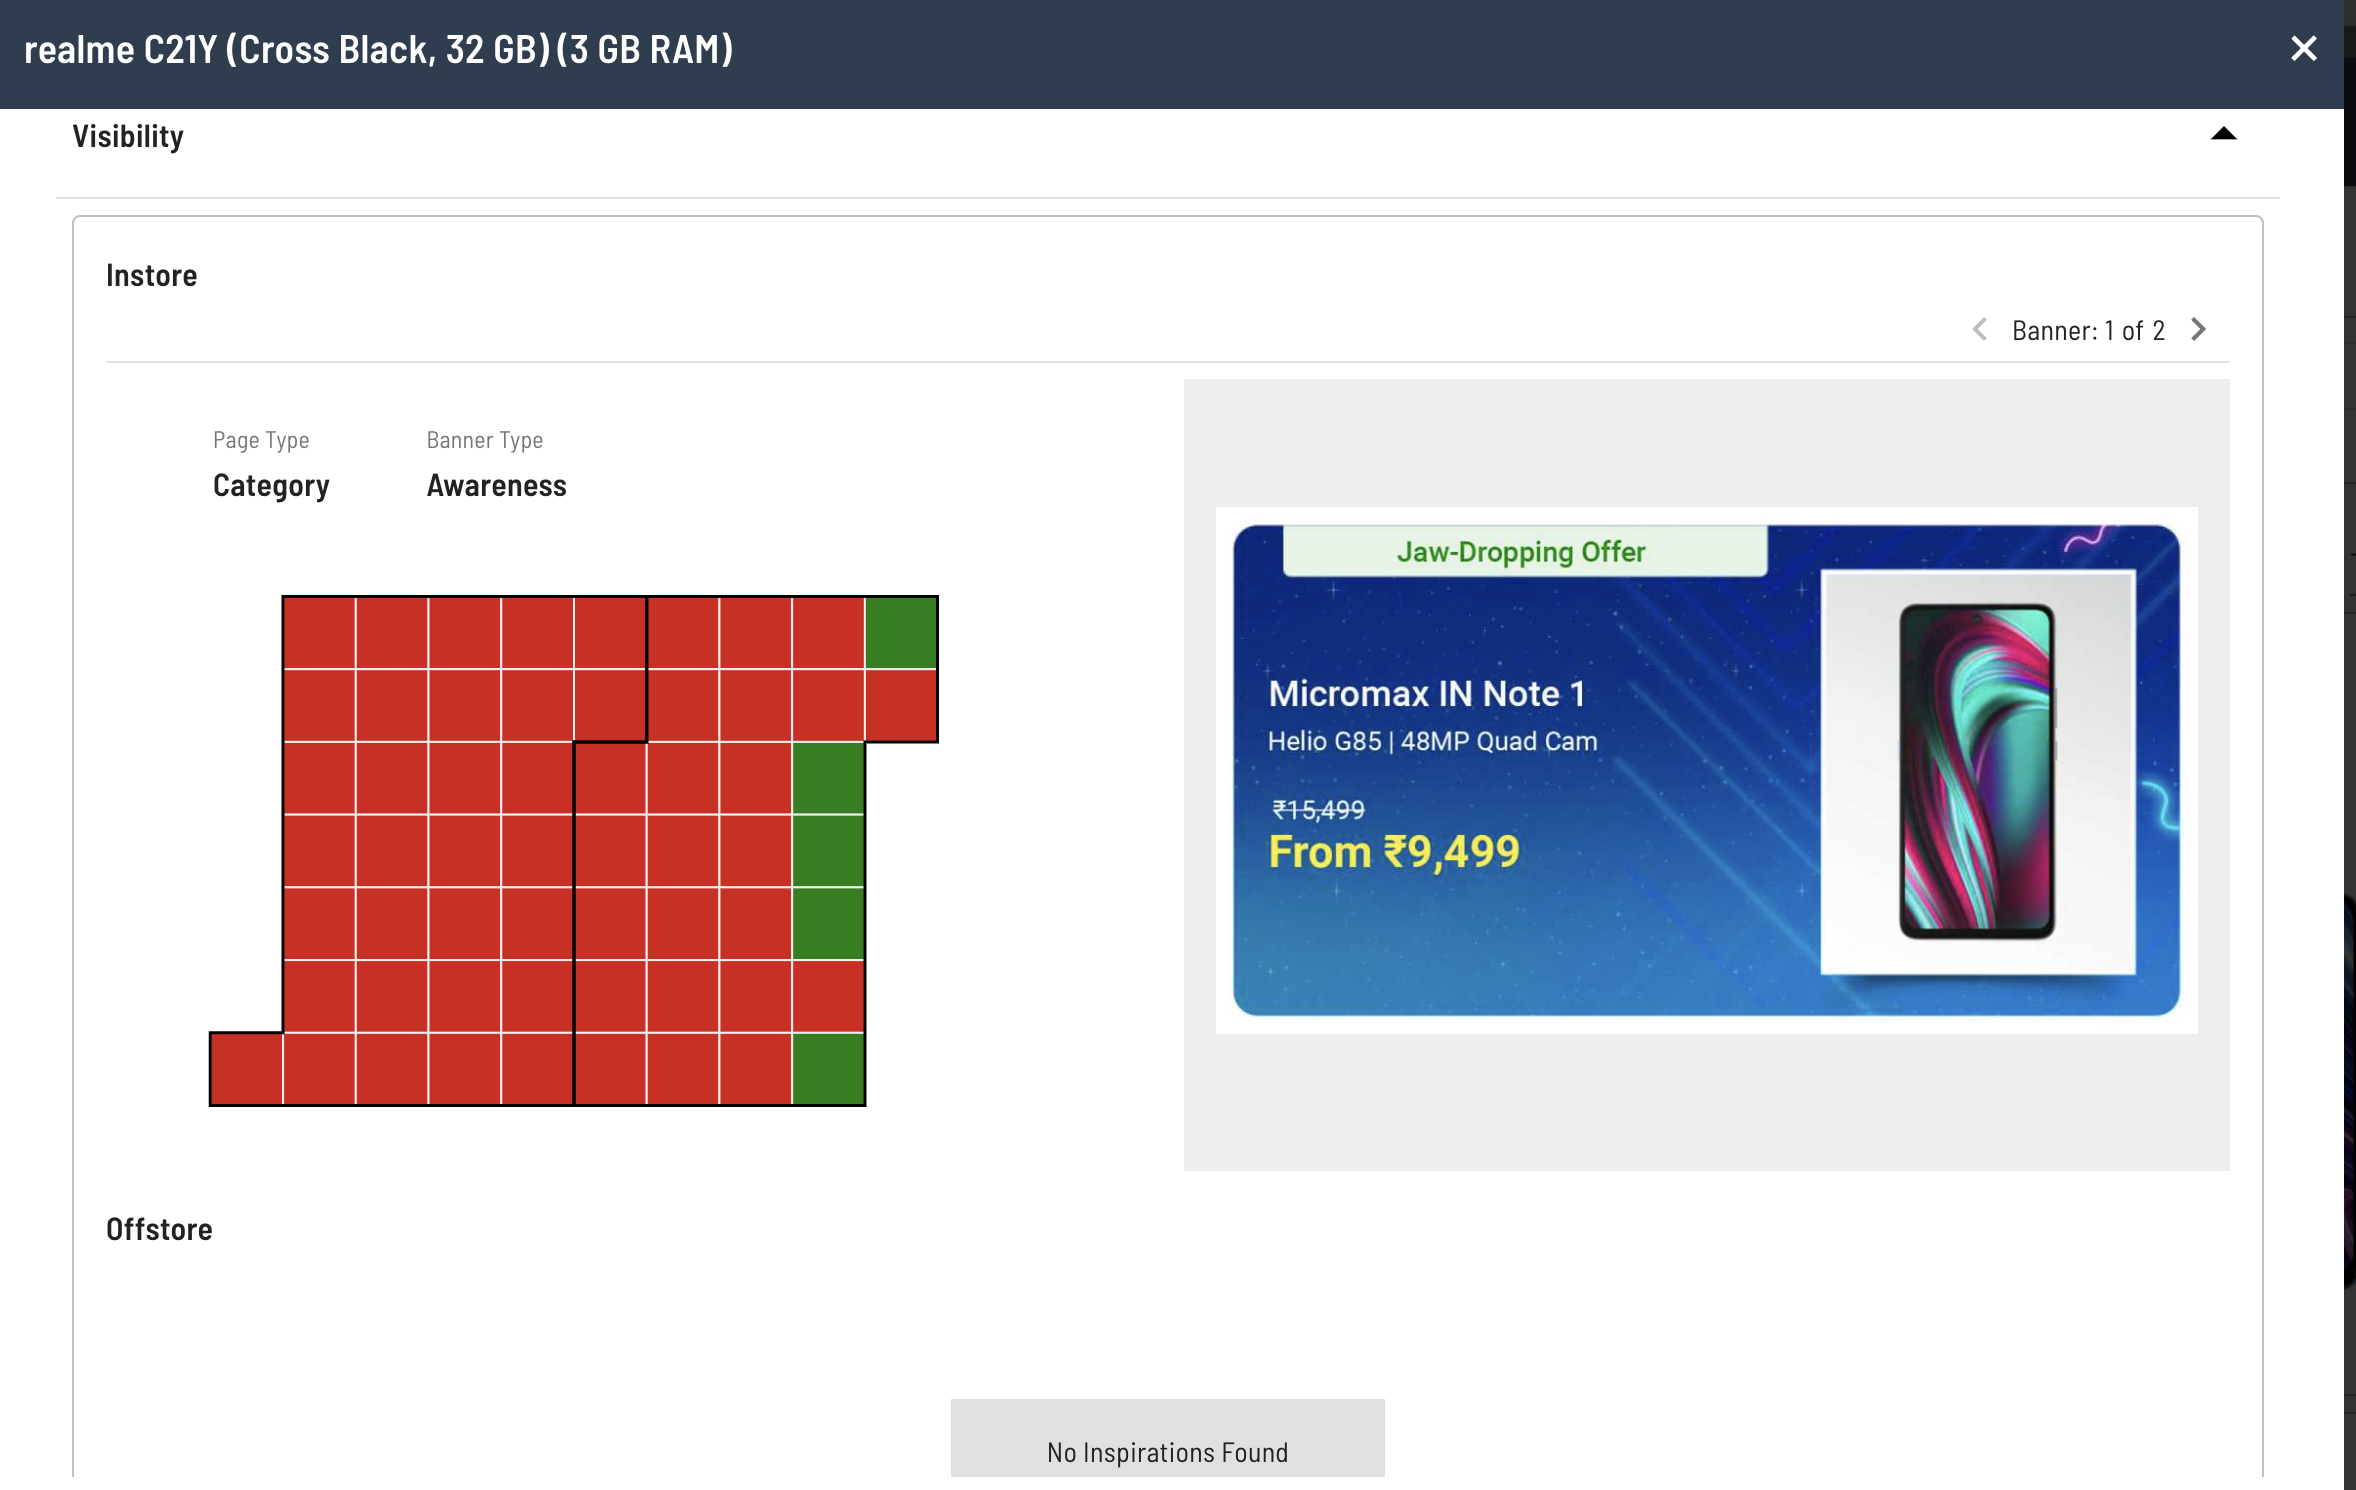
Task: Collapse the Visibility section arrow
Action: click(2223, 134)
